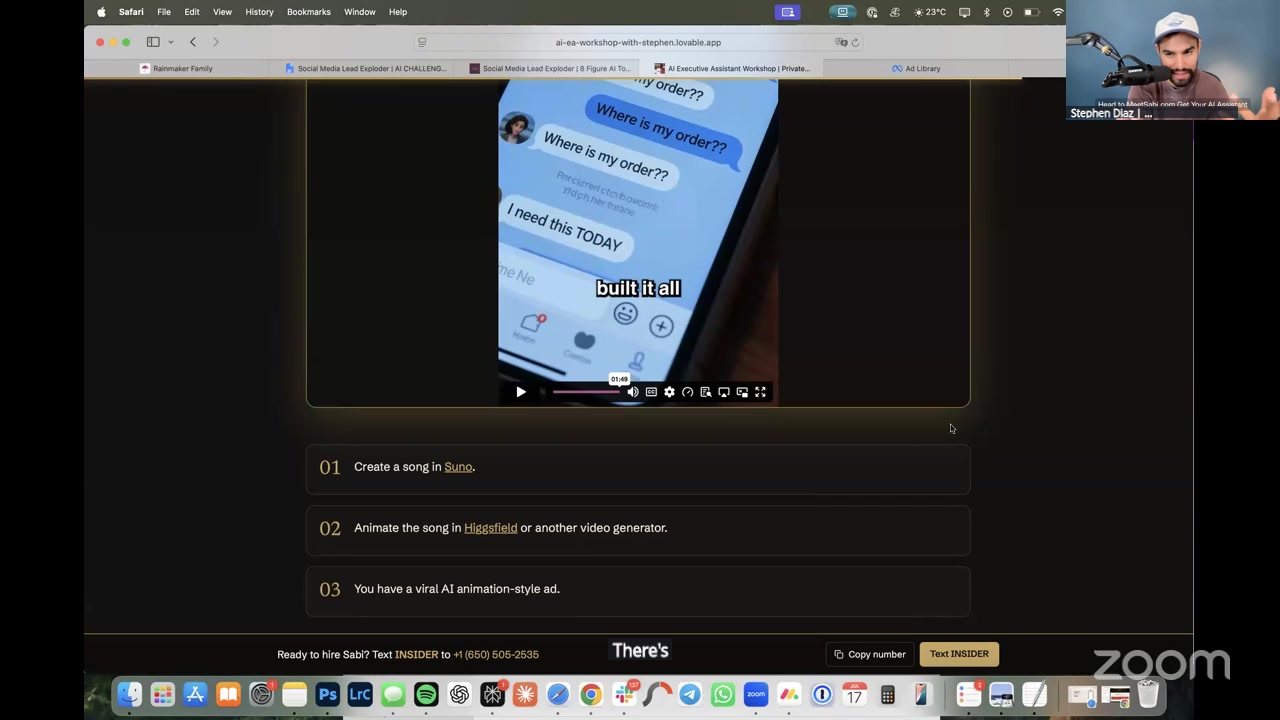Play the embedded video
1280x720 pixels.
520,392
